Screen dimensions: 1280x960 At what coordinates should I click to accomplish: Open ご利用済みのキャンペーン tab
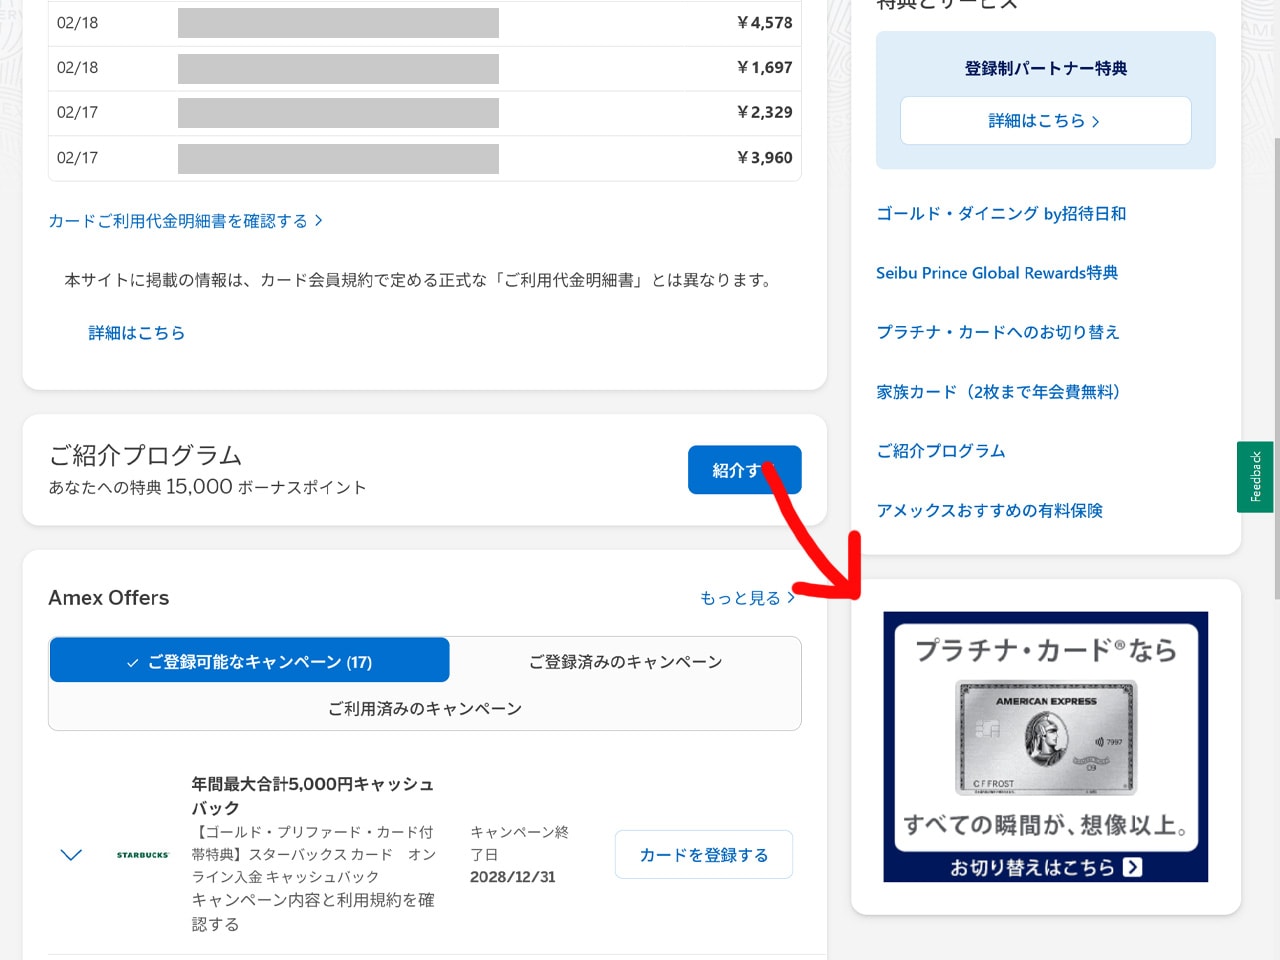(x=425, y=708)
